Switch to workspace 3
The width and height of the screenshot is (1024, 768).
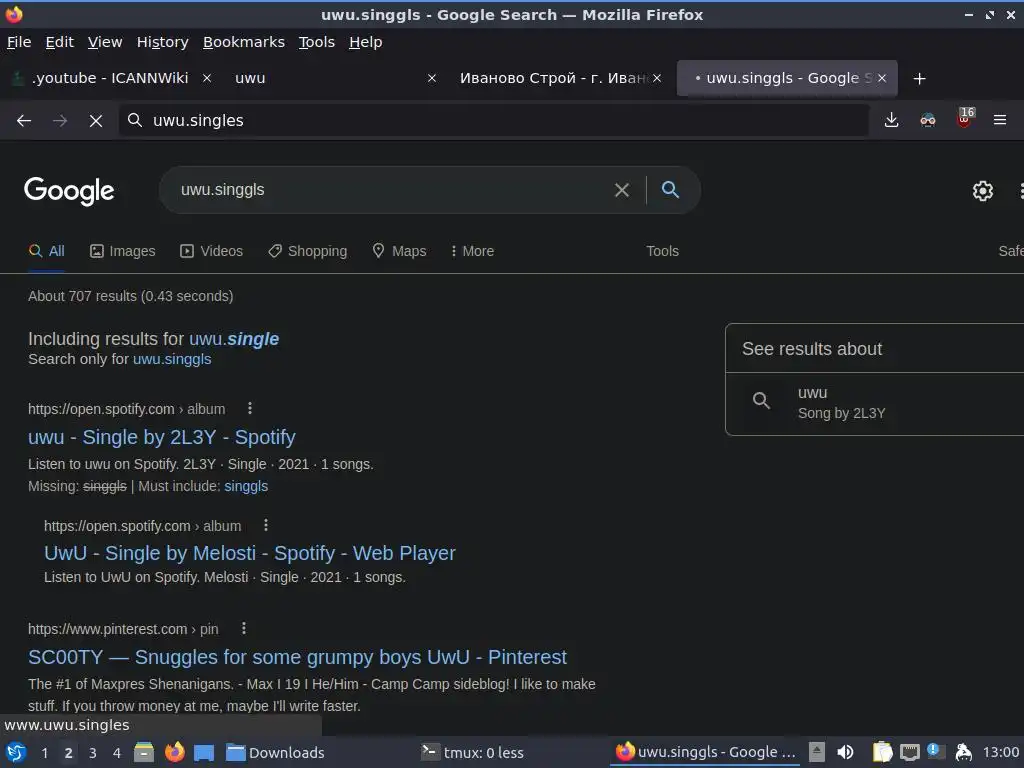point(93,753)
